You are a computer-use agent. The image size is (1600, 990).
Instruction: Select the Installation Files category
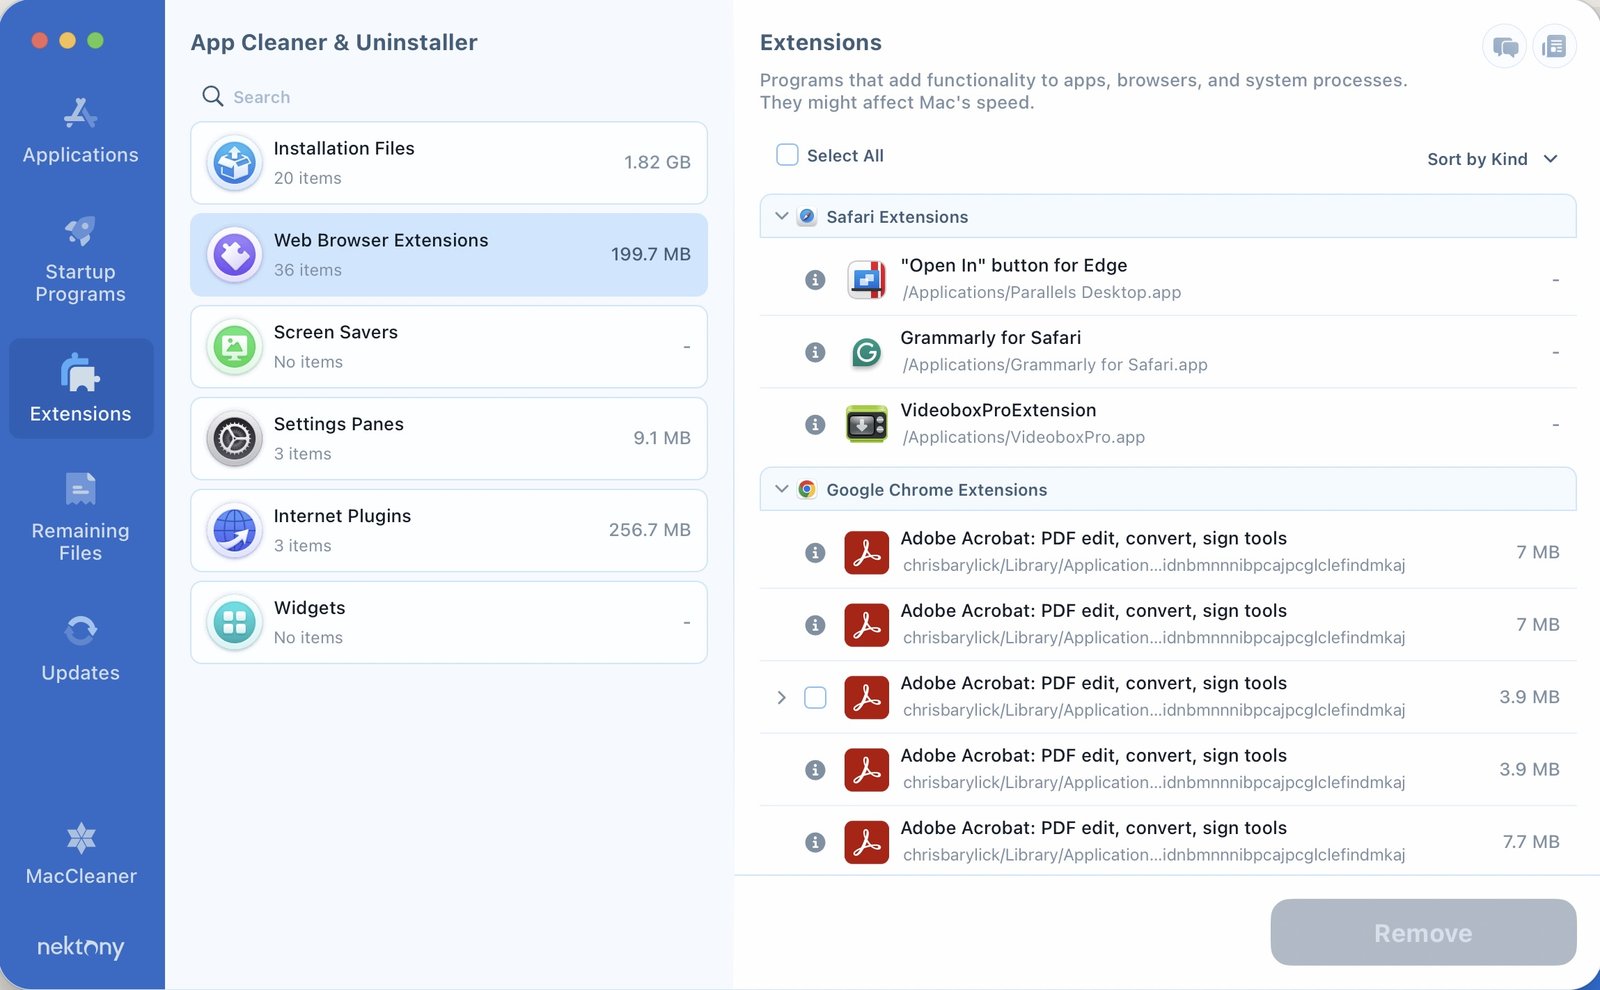[448, 163]
